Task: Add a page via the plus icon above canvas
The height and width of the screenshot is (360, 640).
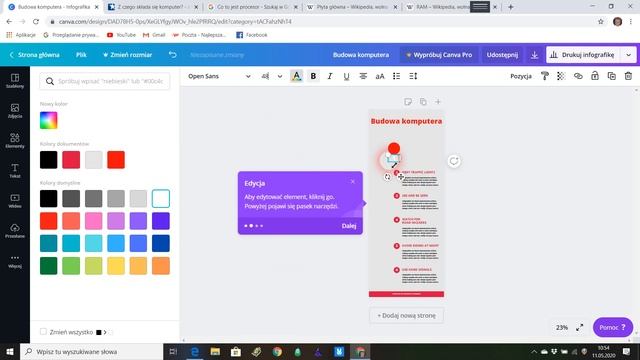Action: (x=438, y=102)
